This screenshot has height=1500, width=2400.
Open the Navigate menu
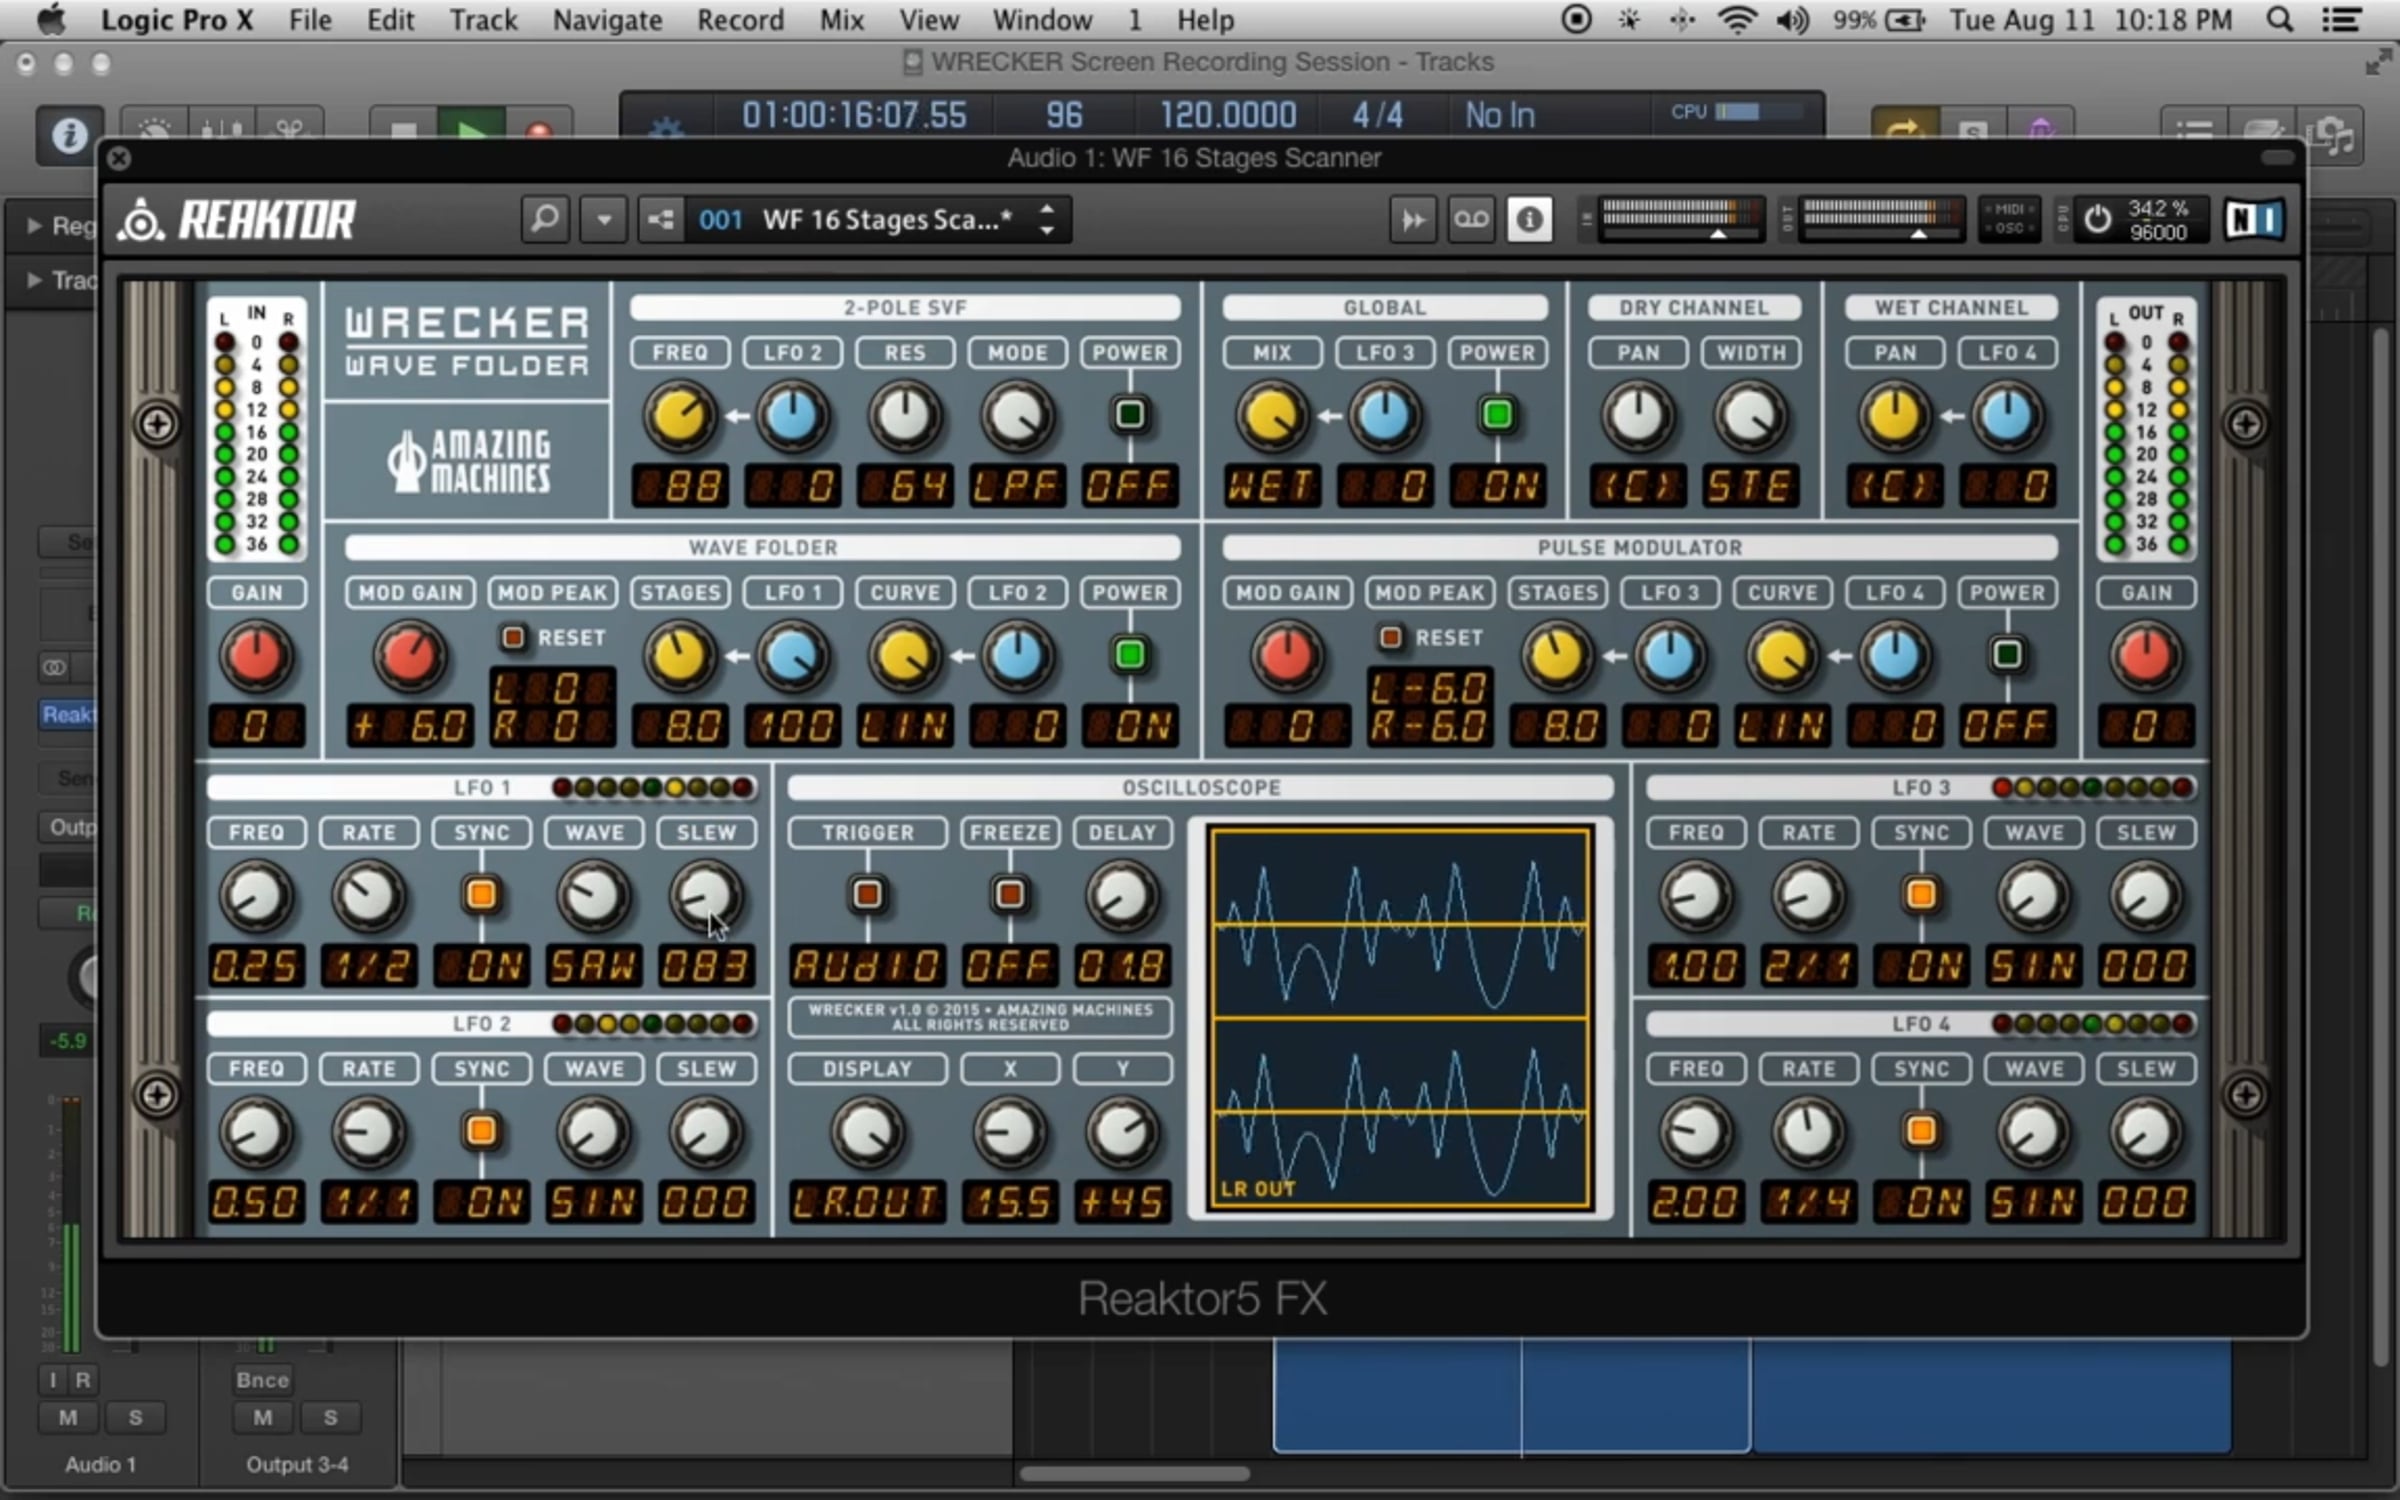pyautogui.click(x=607, y=19)
